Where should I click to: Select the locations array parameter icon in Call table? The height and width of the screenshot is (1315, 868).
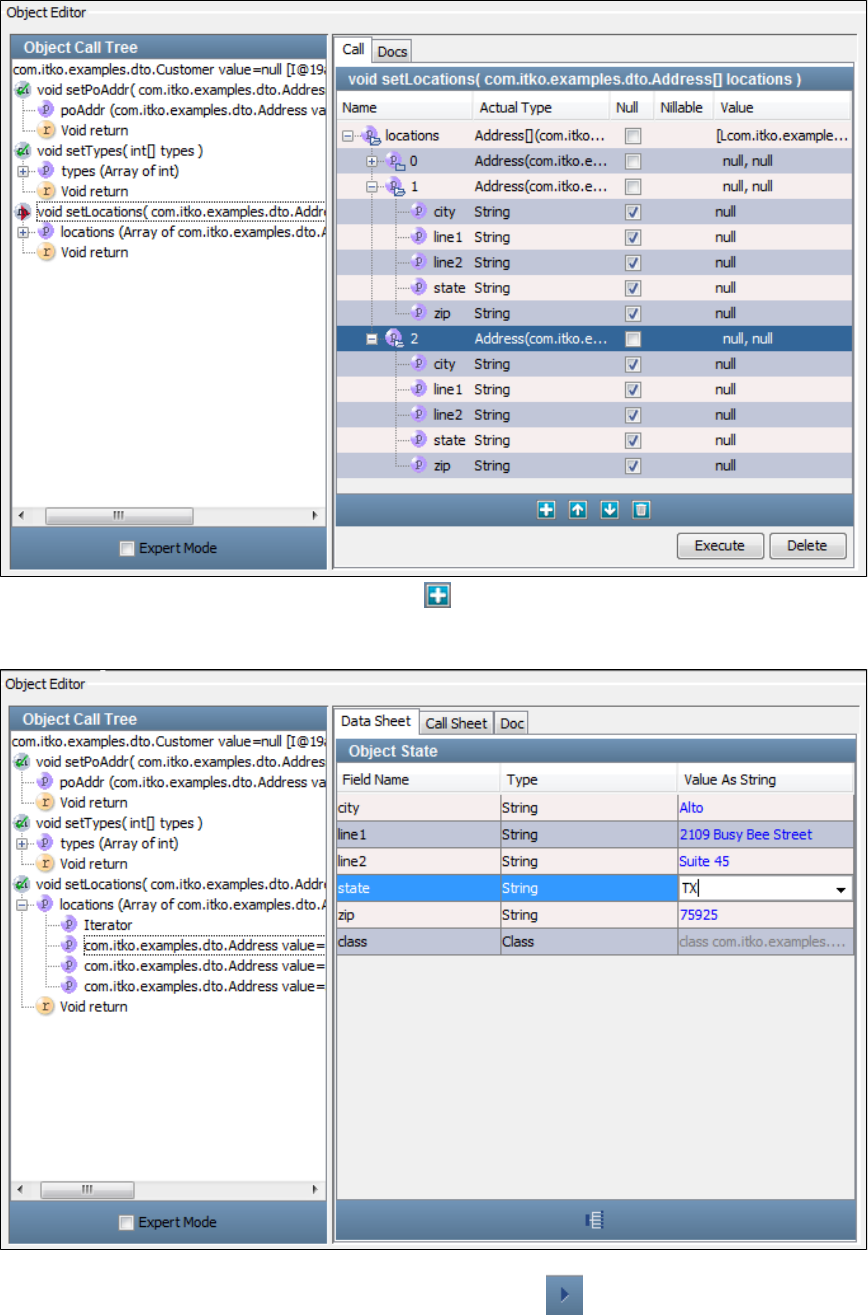(x=371, y=135)
